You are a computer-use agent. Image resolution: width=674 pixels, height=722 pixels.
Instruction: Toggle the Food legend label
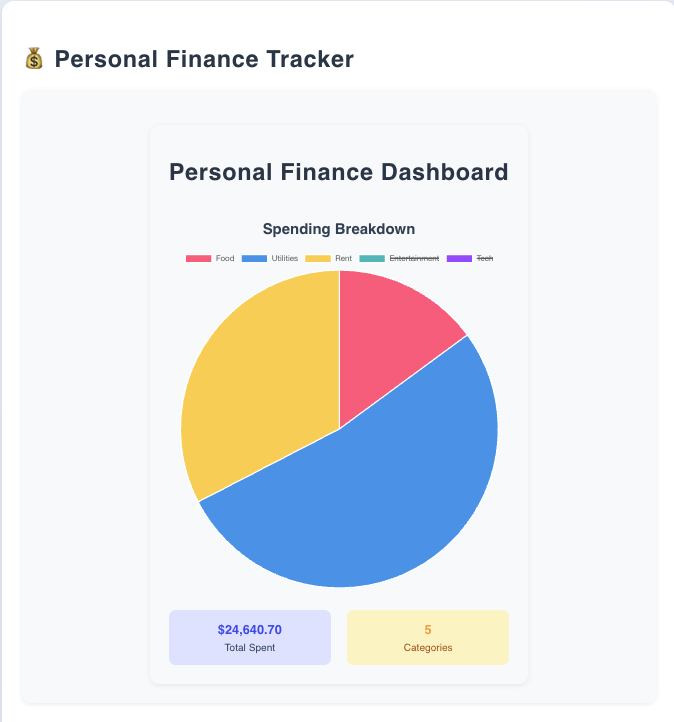click(x=225, y=258)
